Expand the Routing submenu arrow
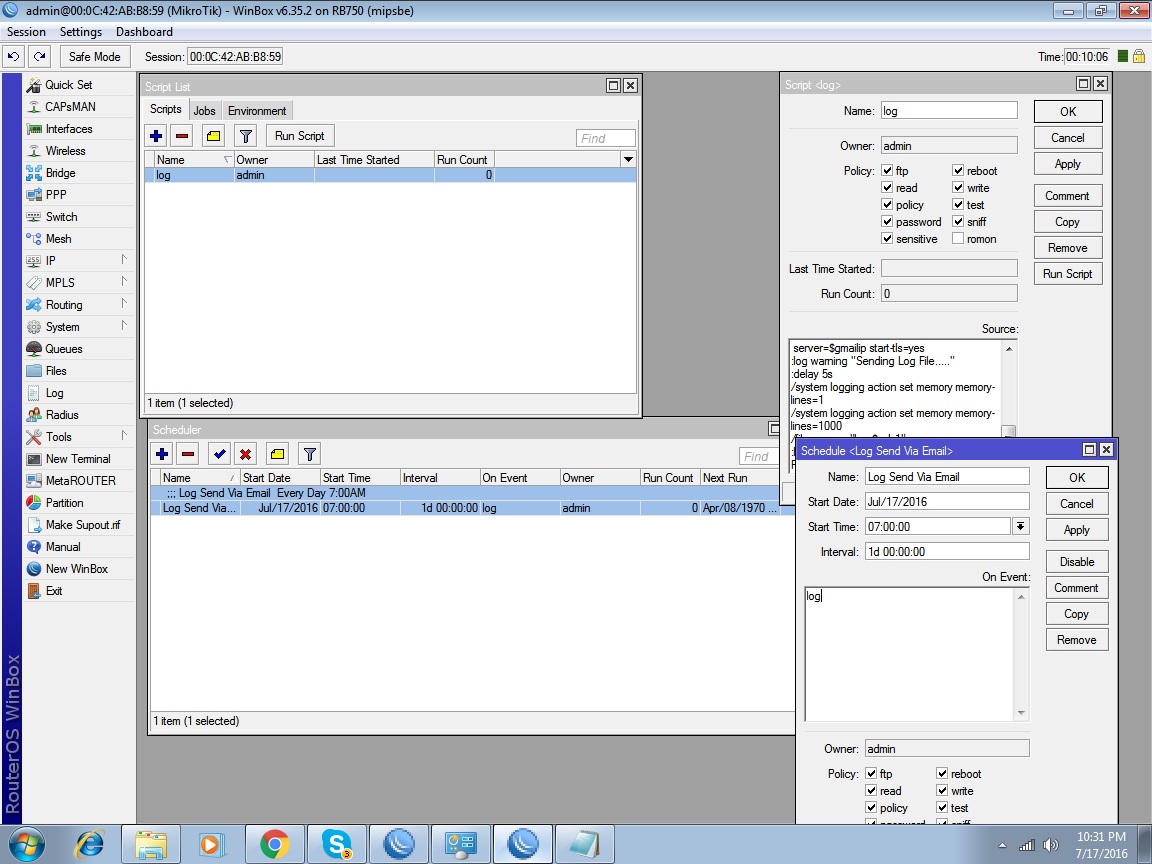Screen dimensions: 1152x864 point(124,303)
